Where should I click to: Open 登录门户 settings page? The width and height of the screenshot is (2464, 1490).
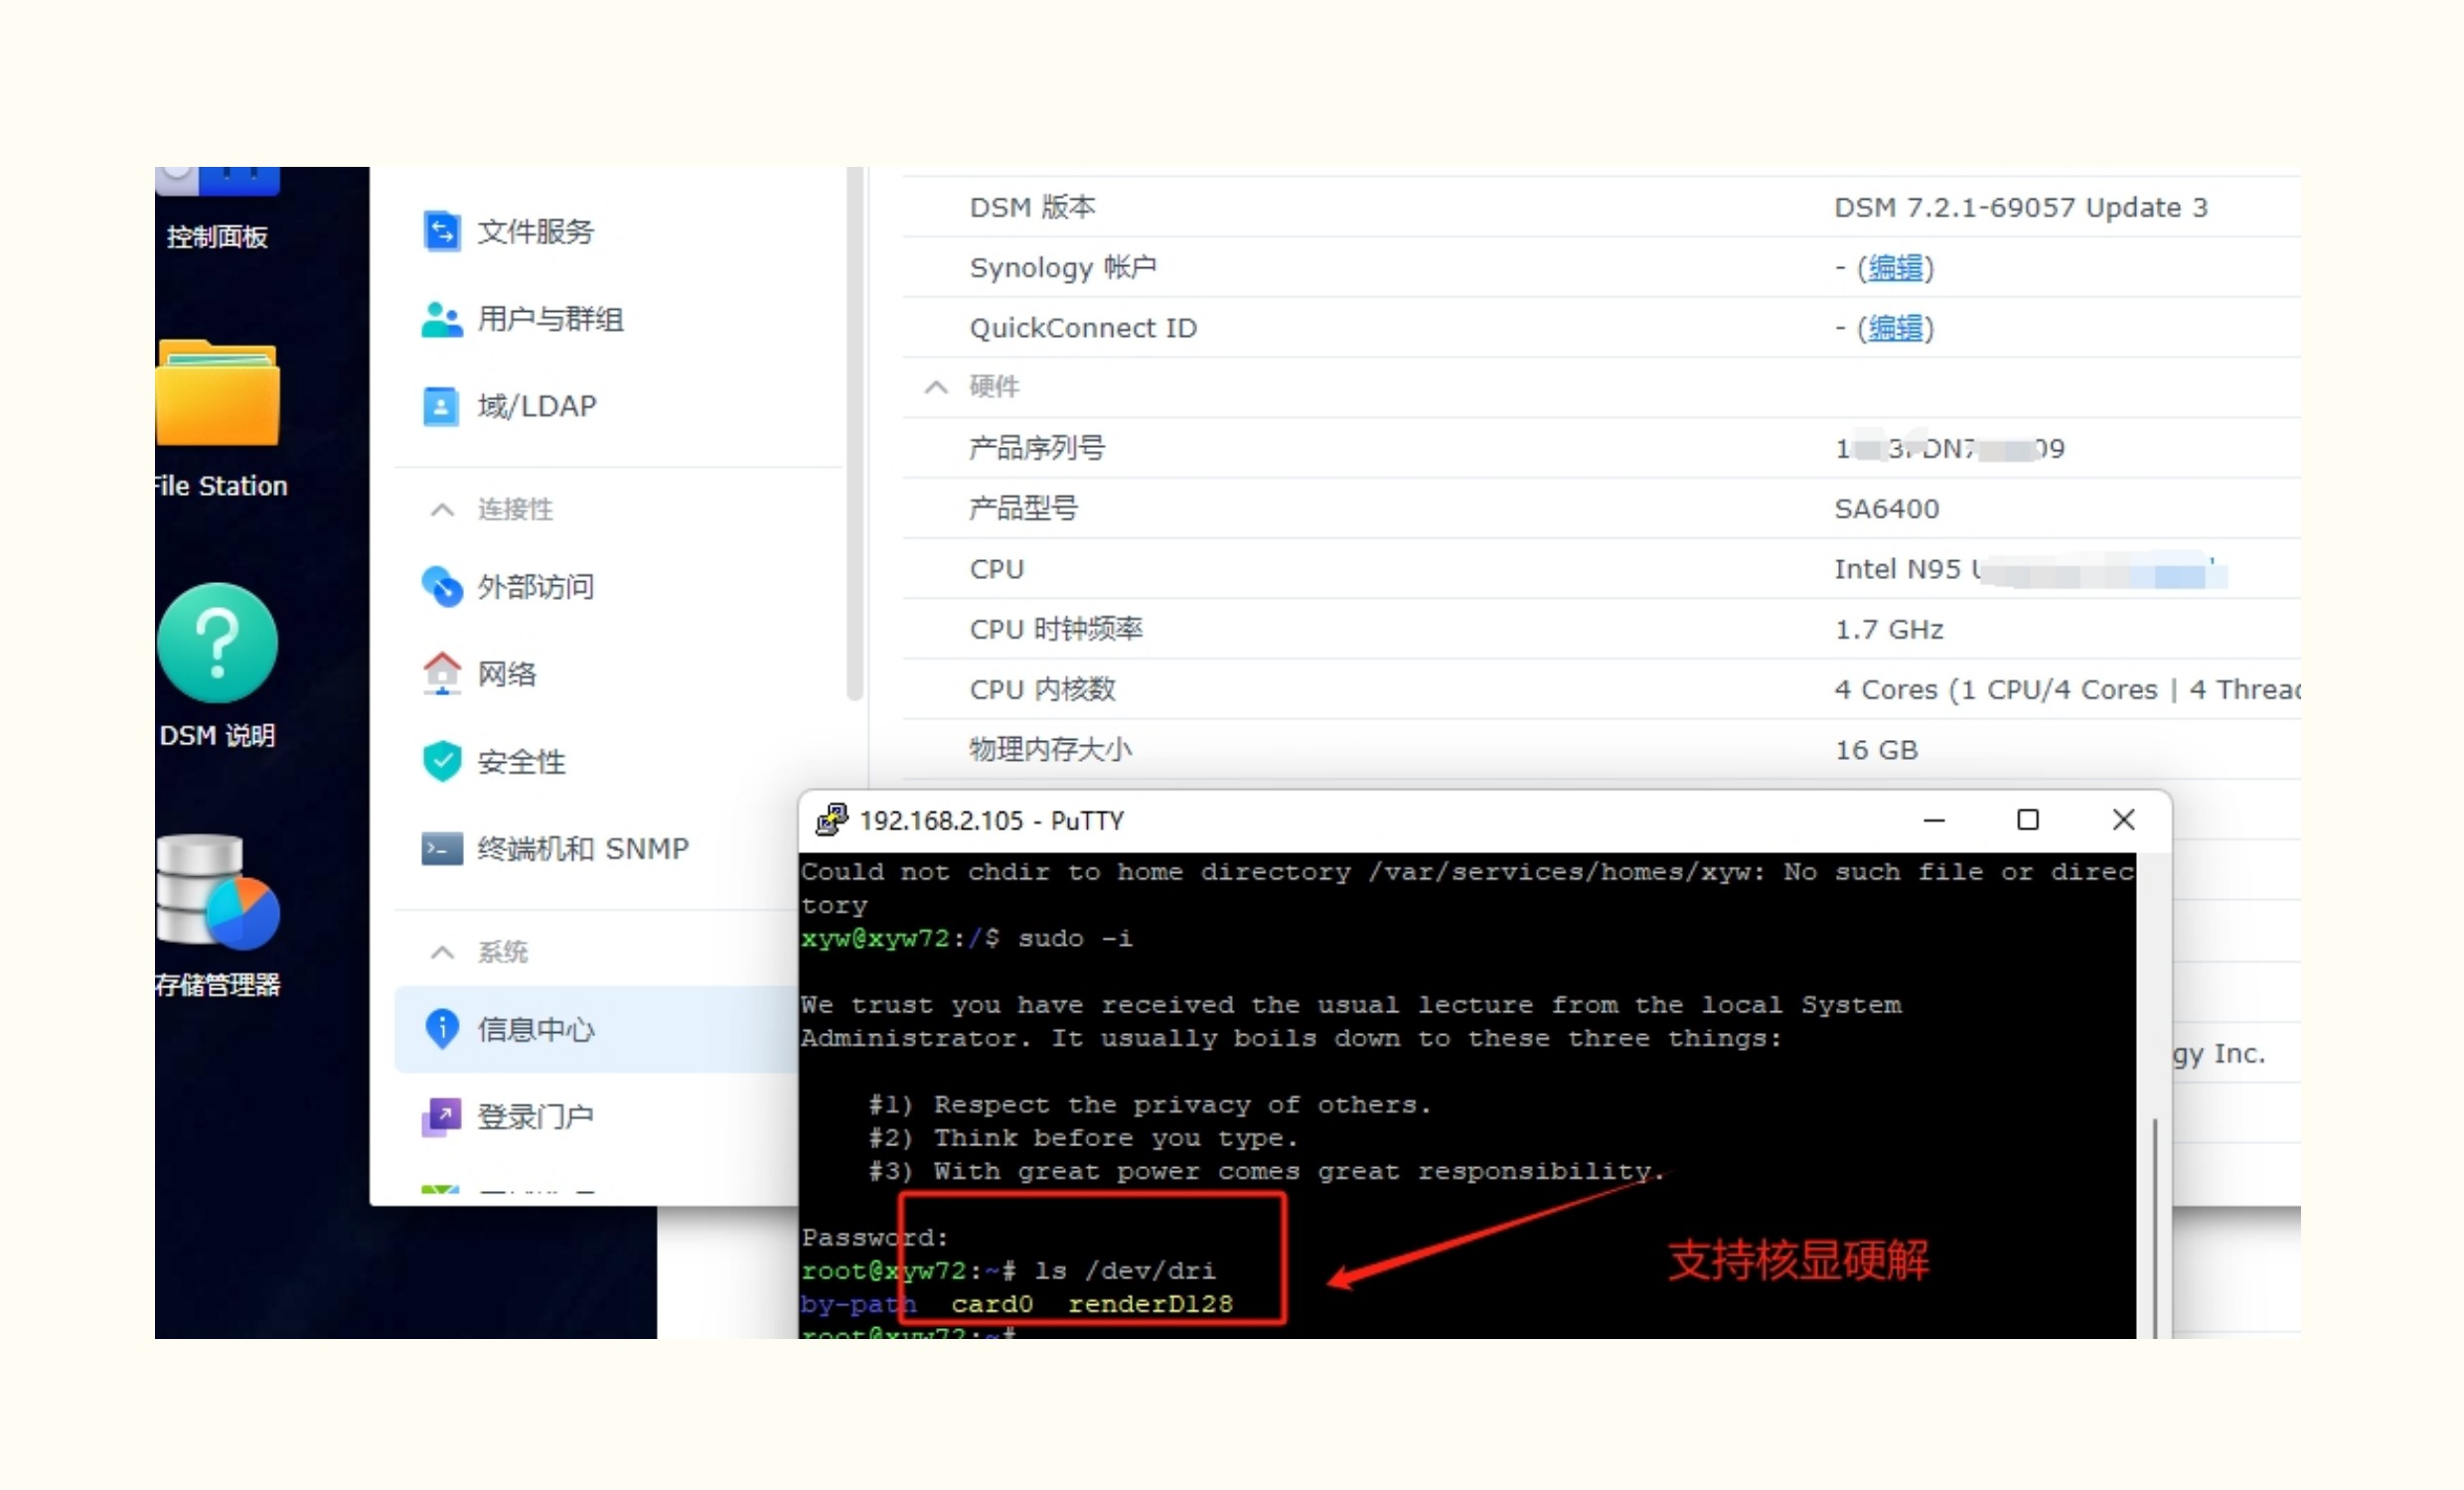click(x=535, y=1116)
